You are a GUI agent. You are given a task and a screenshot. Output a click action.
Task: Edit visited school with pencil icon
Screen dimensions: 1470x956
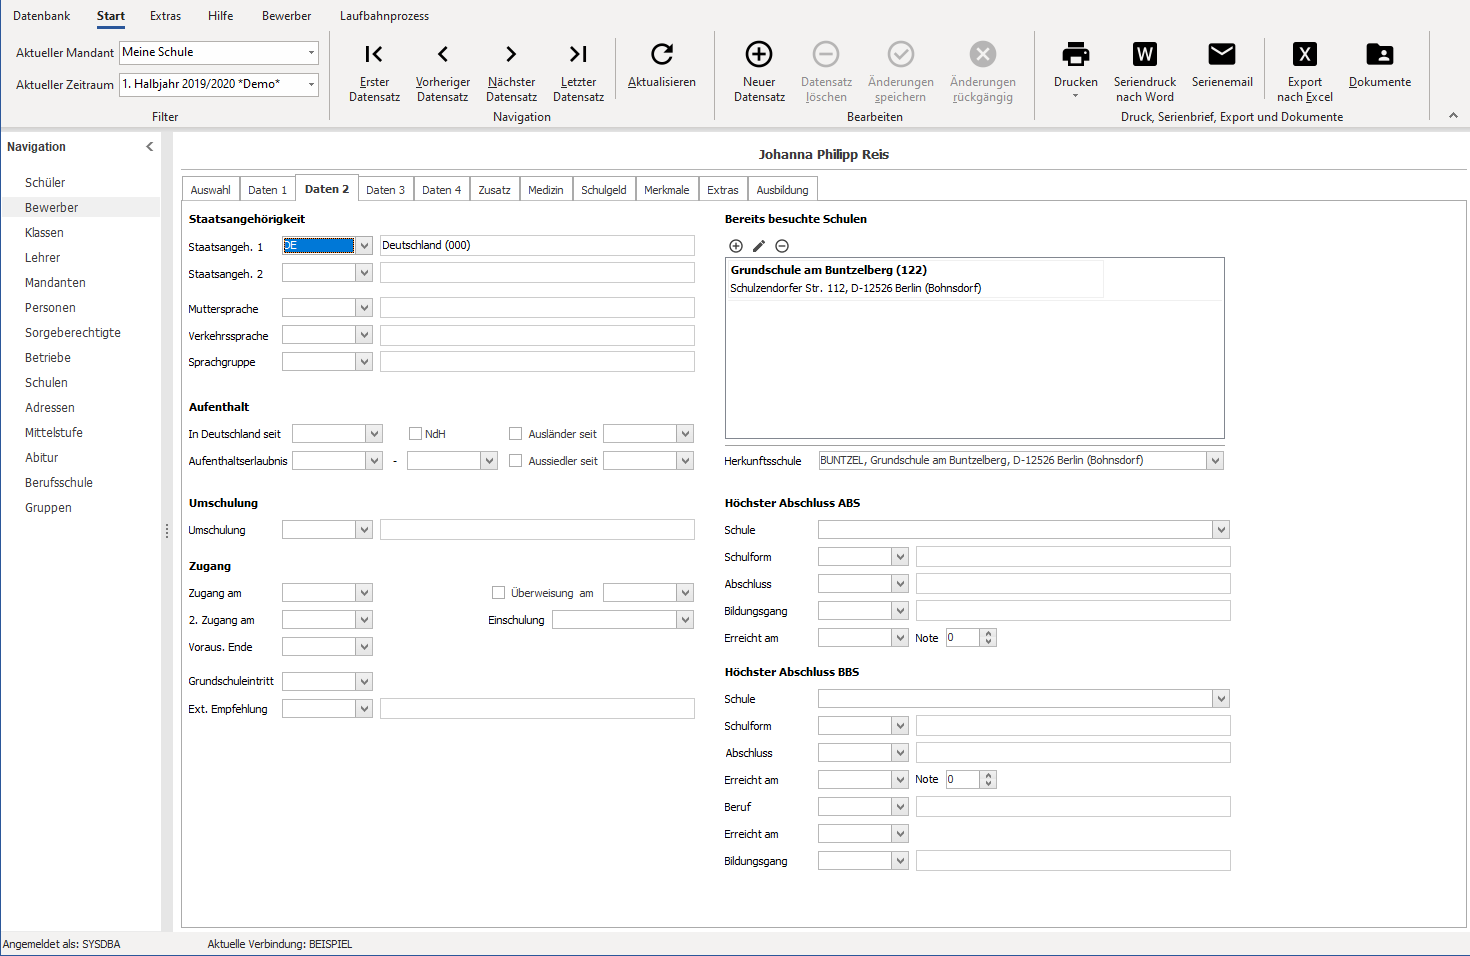759,246
